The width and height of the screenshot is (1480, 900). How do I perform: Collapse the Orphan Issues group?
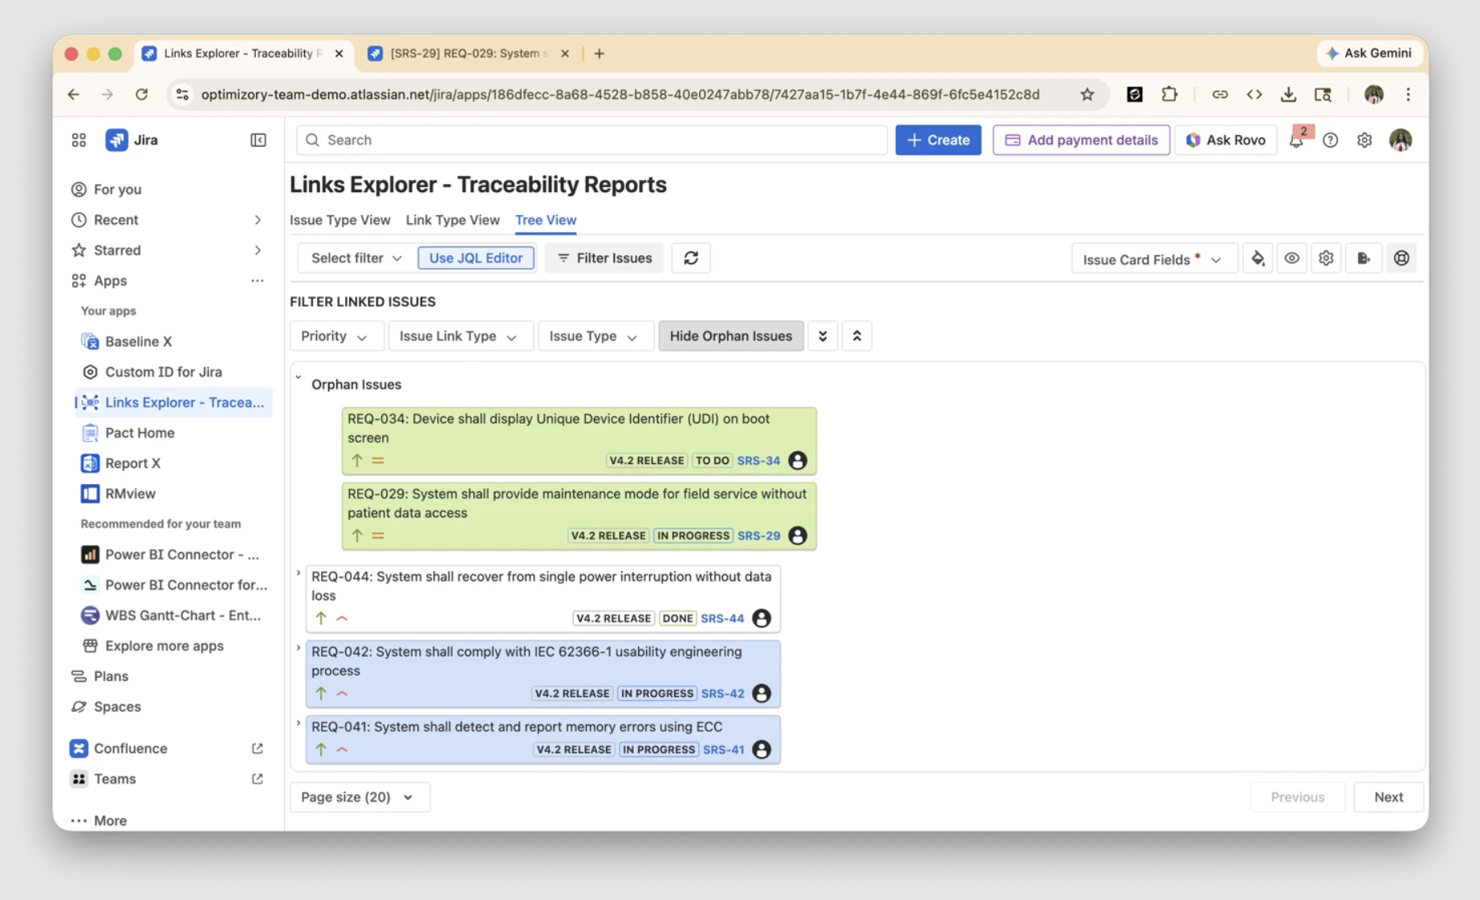[298, 378]
